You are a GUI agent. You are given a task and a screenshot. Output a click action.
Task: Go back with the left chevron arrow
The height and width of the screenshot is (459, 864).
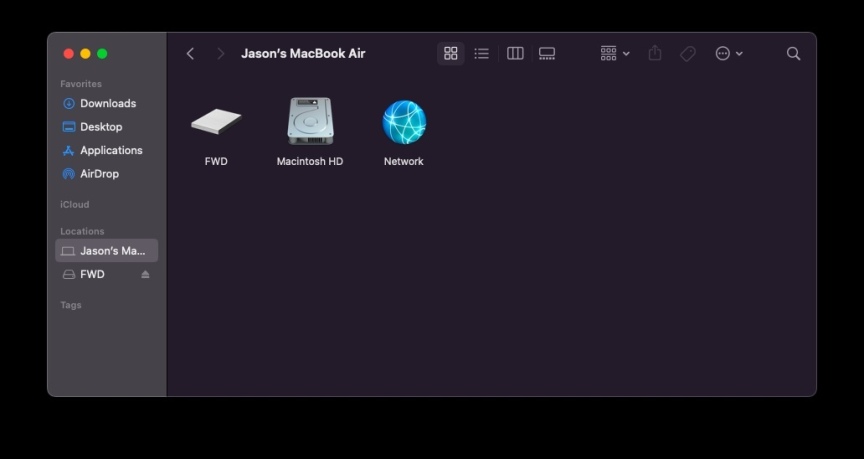(190, 53)
